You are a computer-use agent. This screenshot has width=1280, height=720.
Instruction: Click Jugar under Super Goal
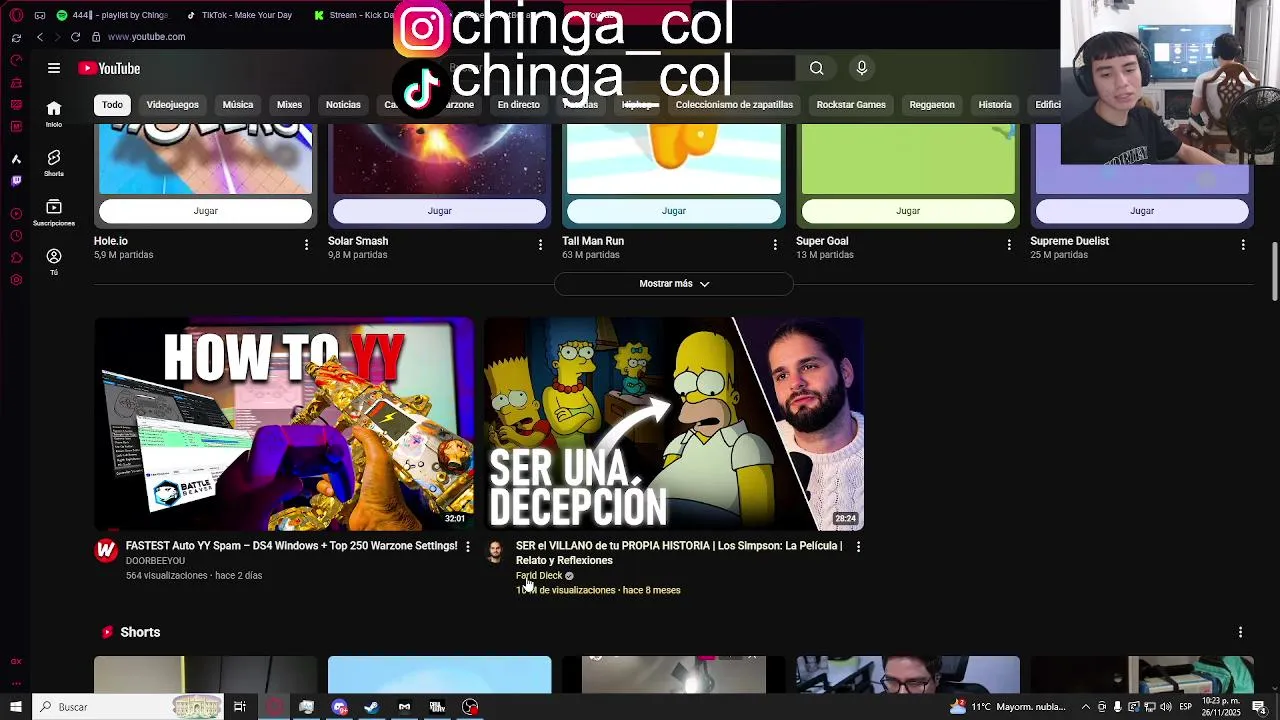coord(908,211)
